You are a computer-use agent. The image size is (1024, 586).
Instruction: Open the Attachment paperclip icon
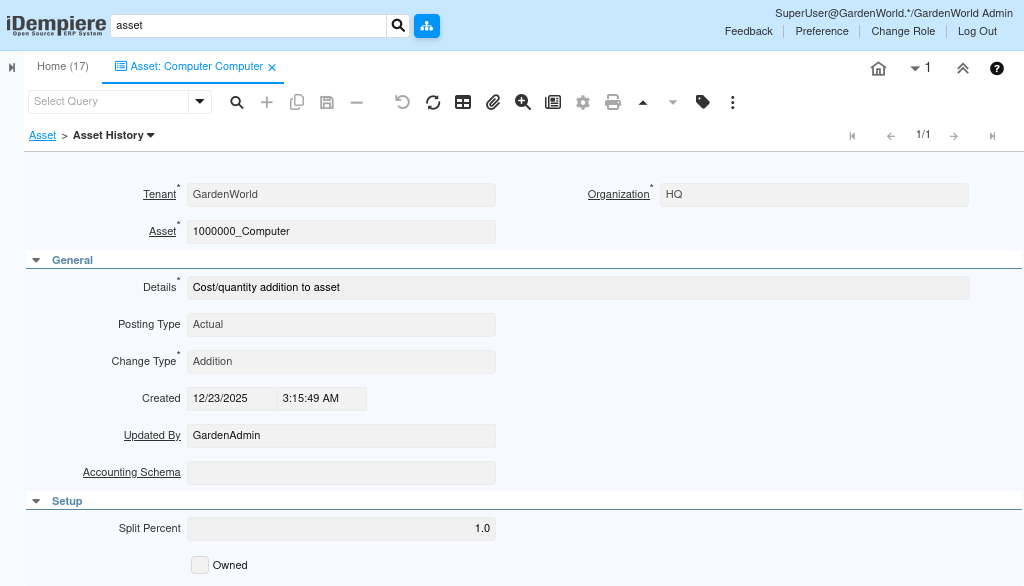(493, 102)
